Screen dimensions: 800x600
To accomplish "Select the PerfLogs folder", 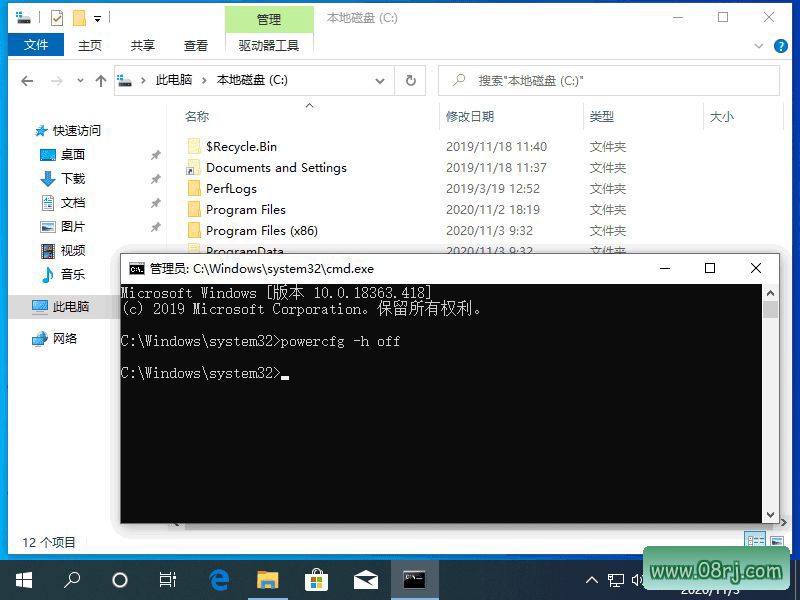I will 231,188.
